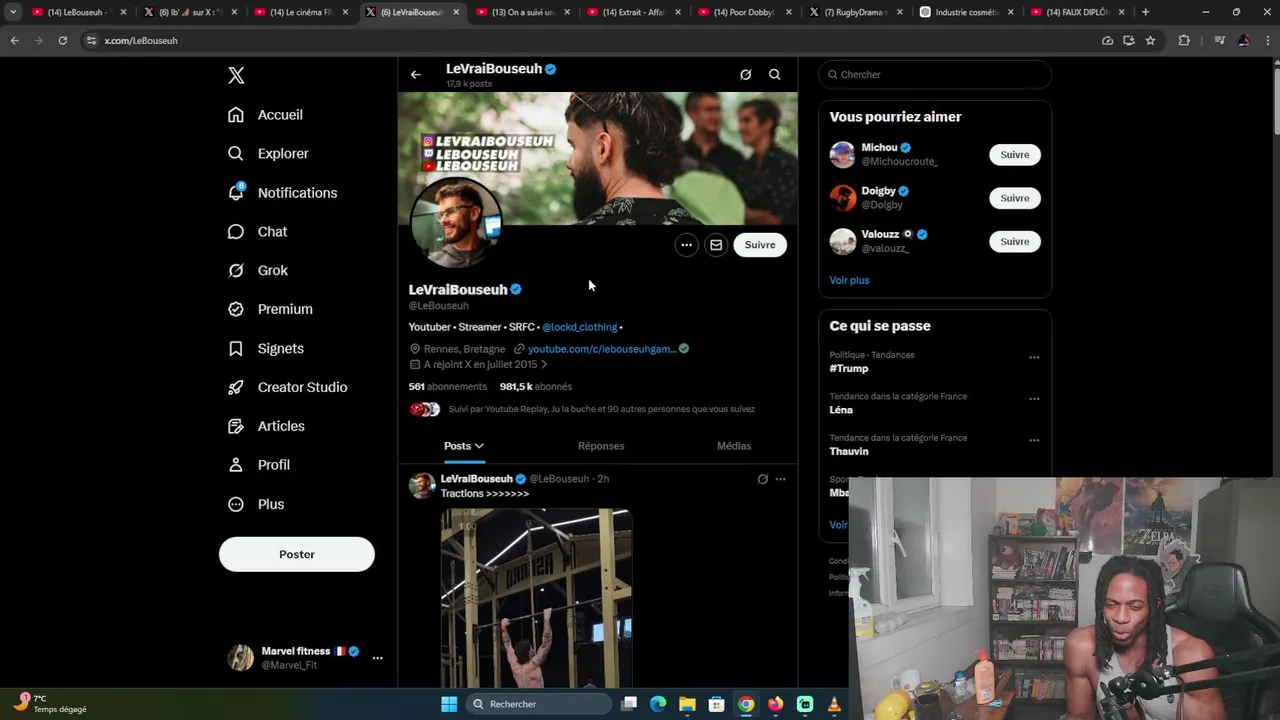Click Michou suggested account name
The height and width of the screenshot is (720, 1280).
[x=880, y=148]
